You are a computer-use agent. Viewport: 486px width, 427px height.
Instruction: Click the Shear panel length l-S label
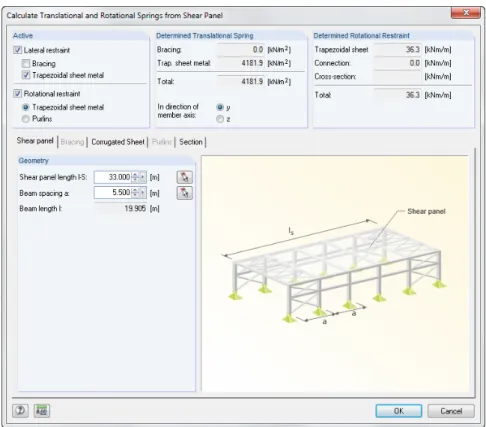(53, 177)
